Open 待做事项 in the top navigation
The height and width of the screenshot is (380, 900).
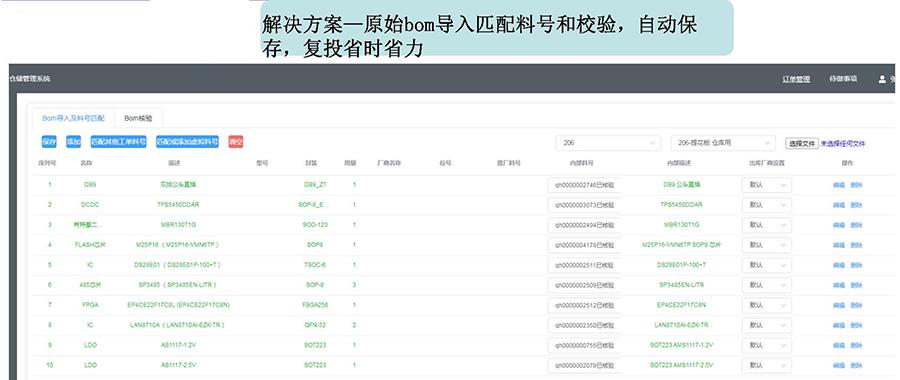coord(843,79)
